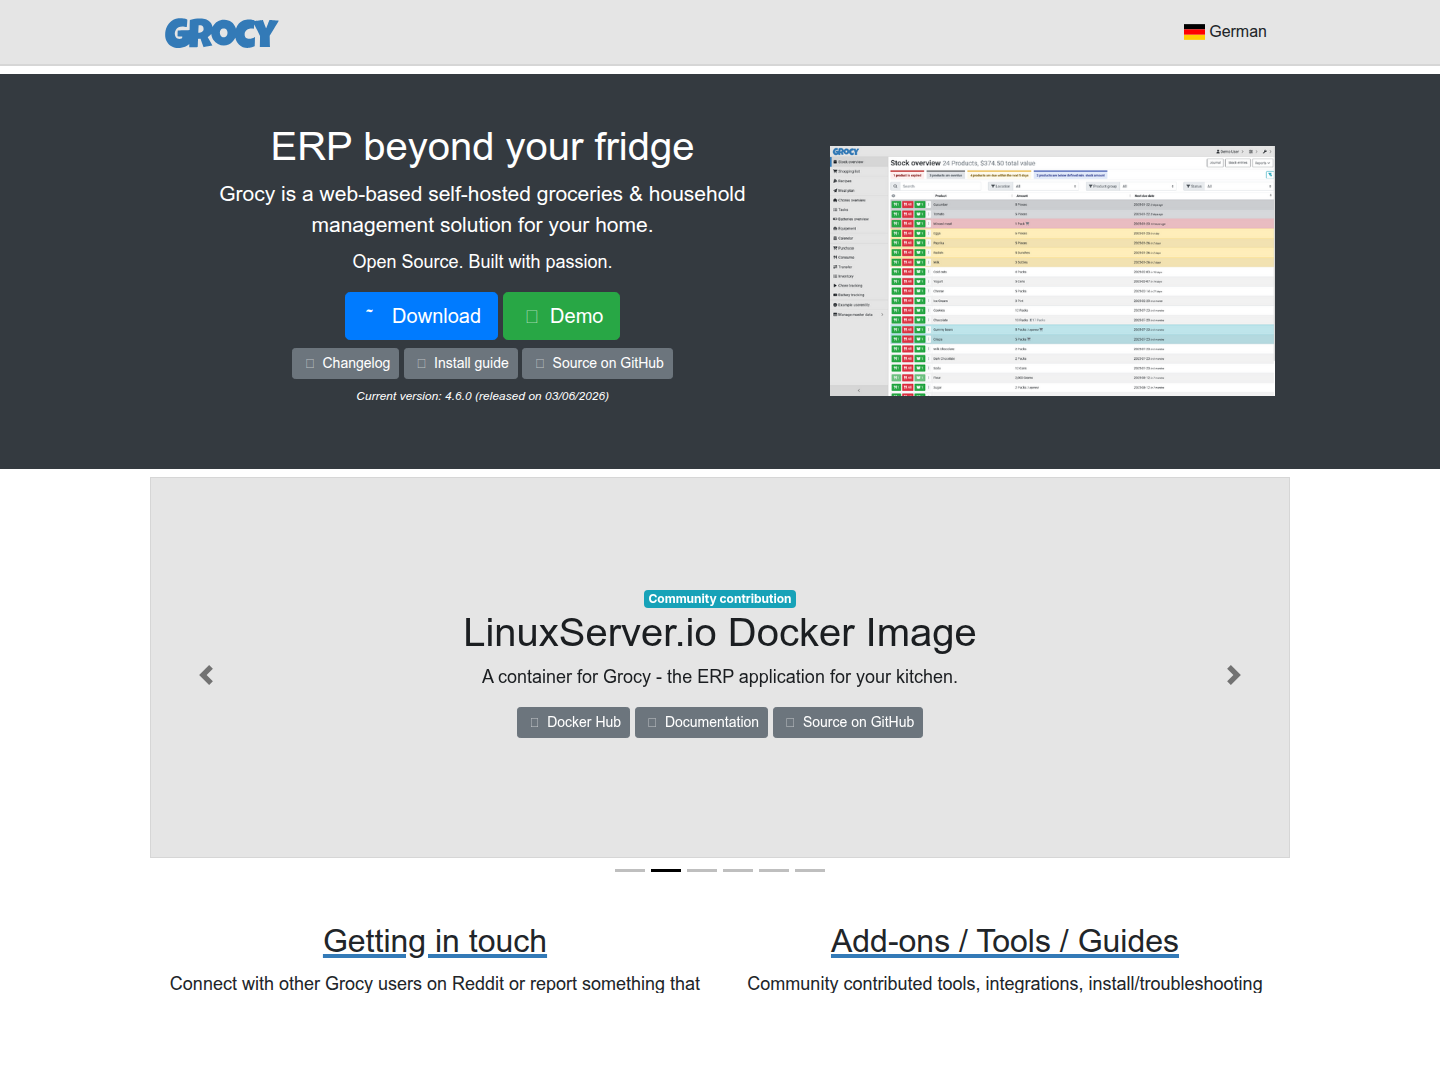Open the German language link text

(1238, 32)
